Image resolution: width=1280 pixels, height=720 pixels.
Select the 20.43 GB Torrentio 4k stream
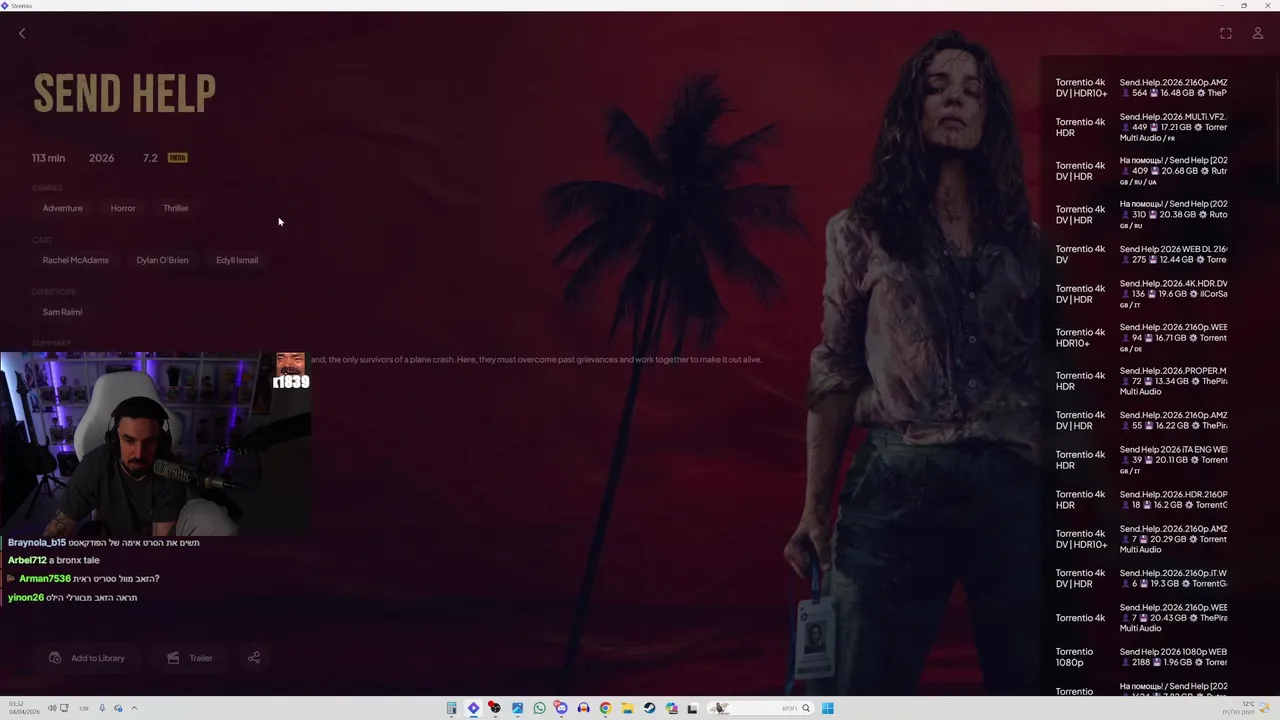[1141, 618]
